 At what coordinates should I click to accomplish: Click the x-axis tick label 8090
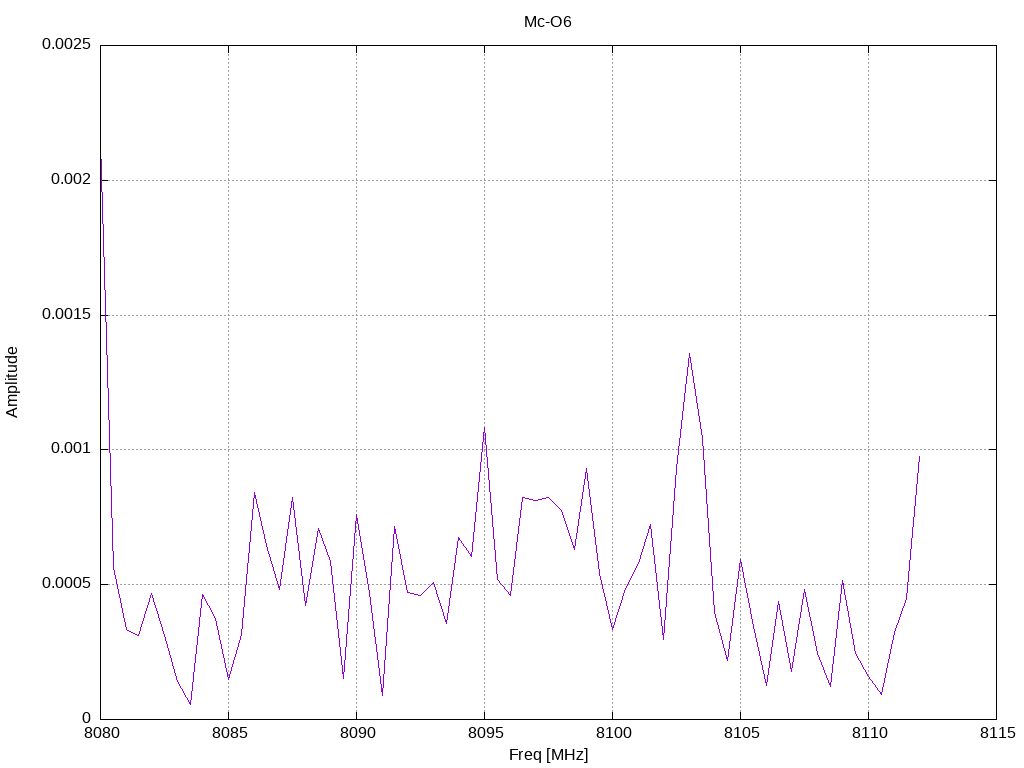[x=357, y=733]
